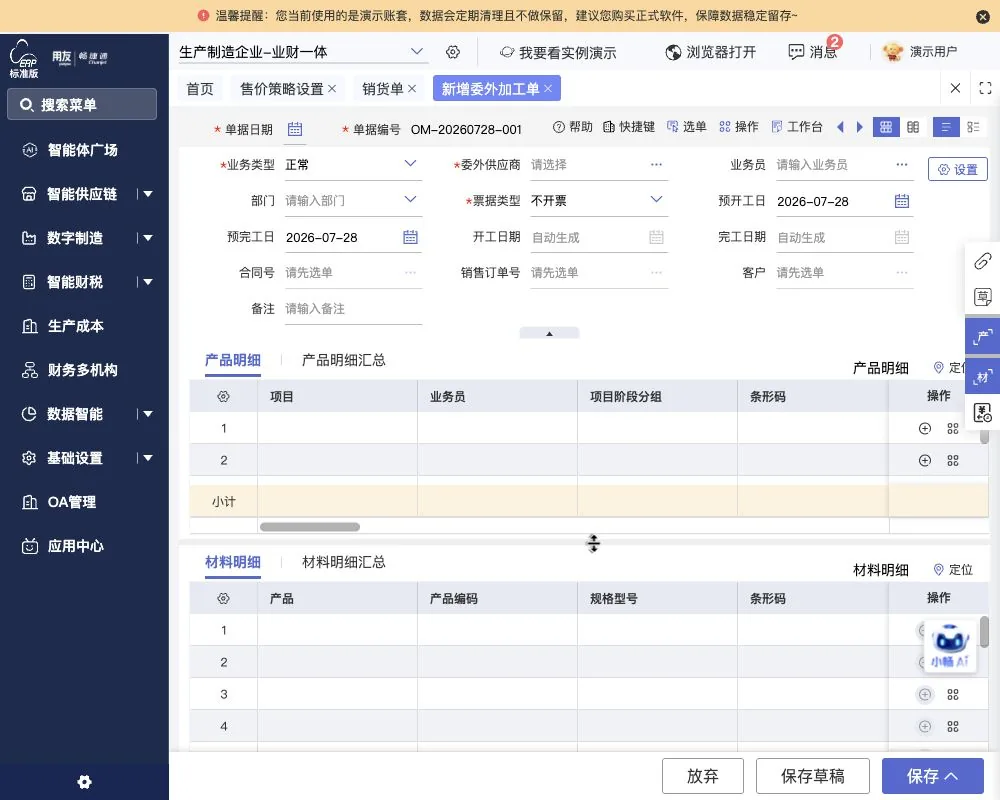This screenshot has width=1000, height=800.
Task: Open 票据类型 dropdown
Action: pyautogui.click(x=656, y=200)
